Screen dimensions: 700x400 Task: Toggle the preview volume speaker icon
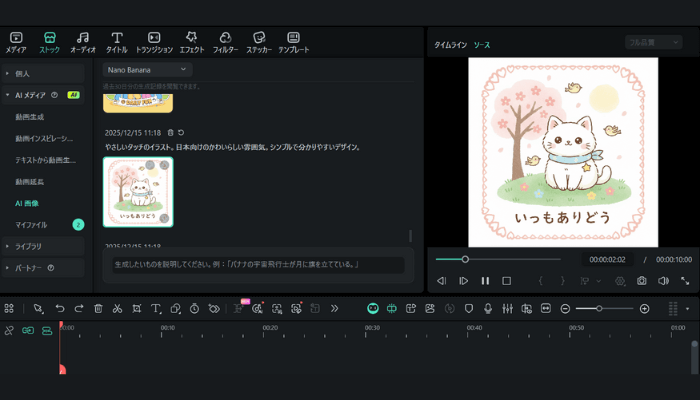click(663, 281)
